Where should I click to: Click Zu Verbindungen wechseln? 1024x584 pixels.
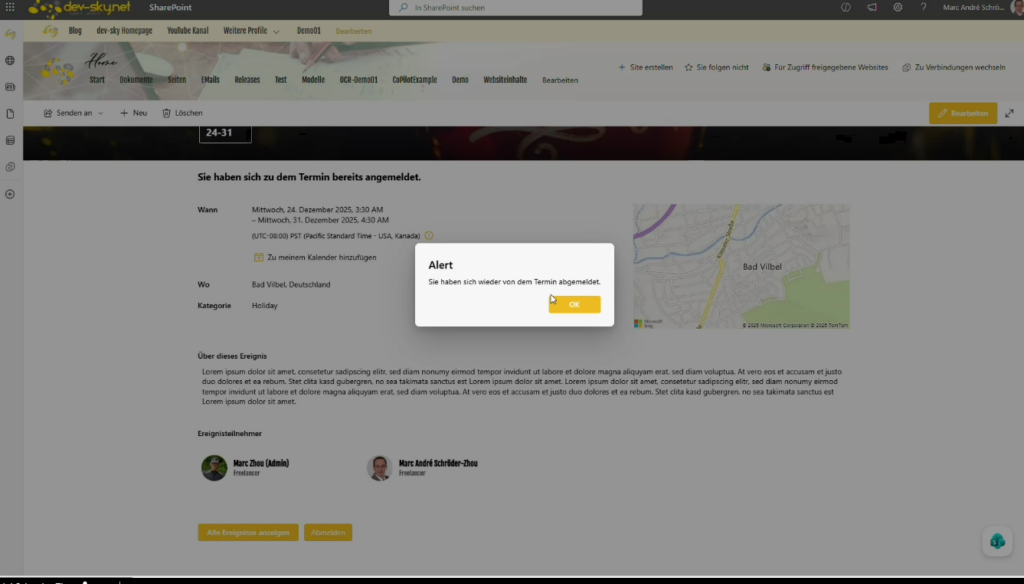953,67
